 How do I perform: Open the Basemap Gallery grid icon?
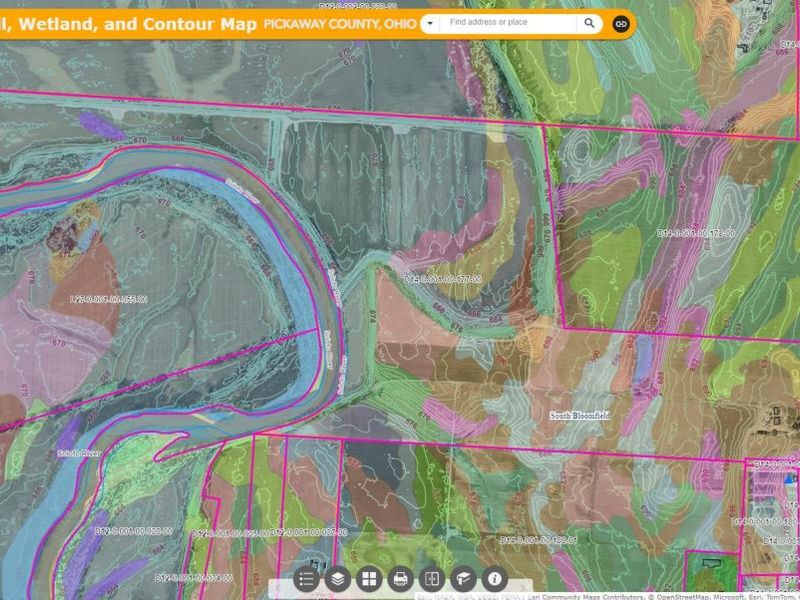(369, 579)
